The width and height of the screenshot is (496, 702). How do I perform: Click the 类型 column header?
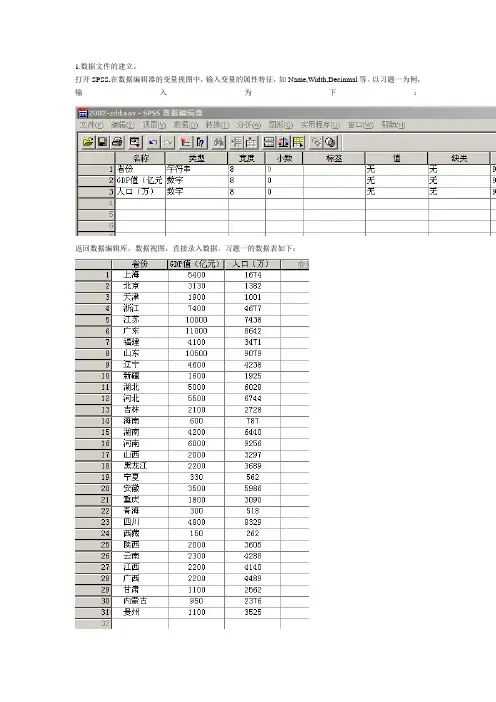click(197, 158)
